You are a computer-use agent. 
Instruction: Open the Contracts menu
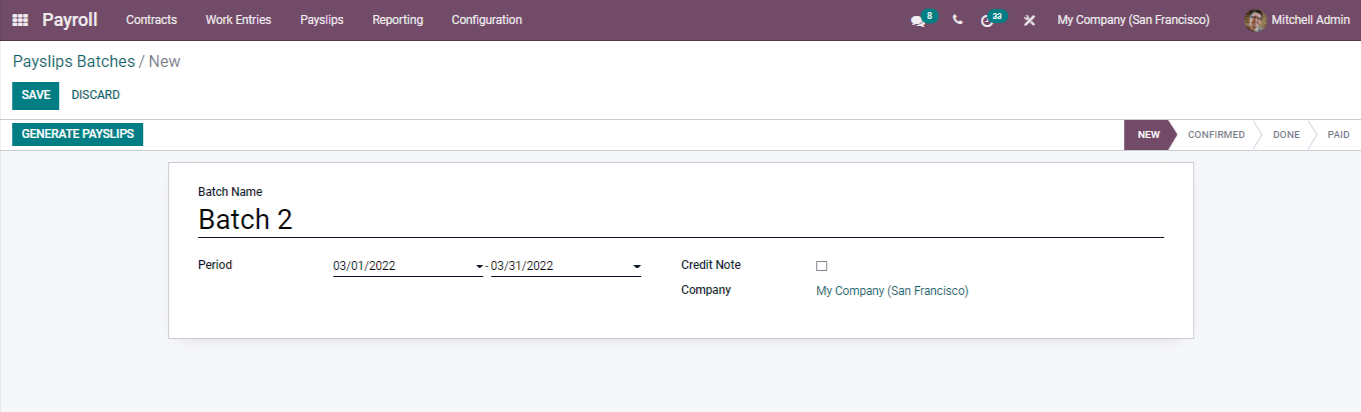pos(151,20)
